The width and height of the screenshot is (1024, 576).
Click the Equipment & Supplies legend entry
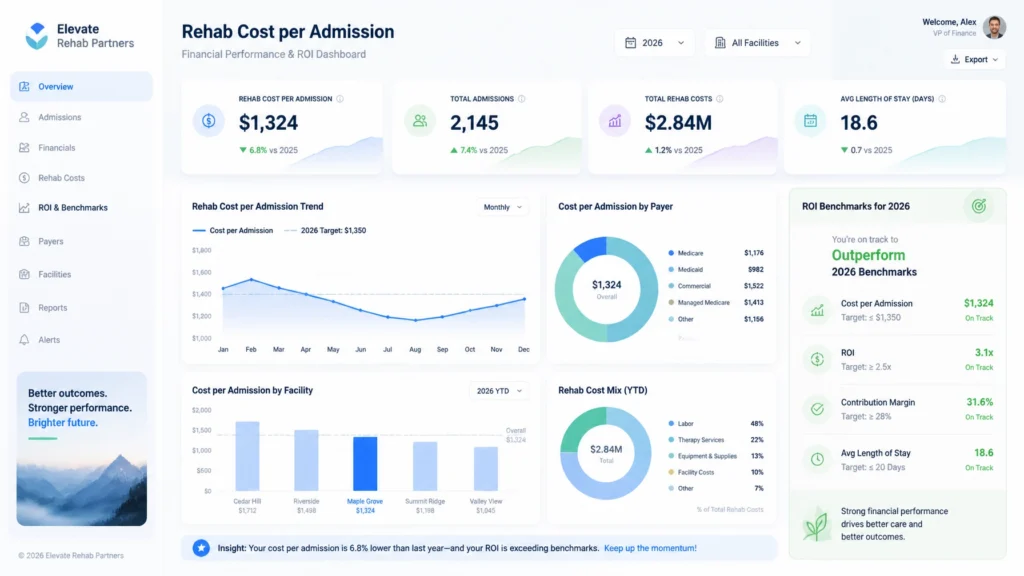pos(716,456)
